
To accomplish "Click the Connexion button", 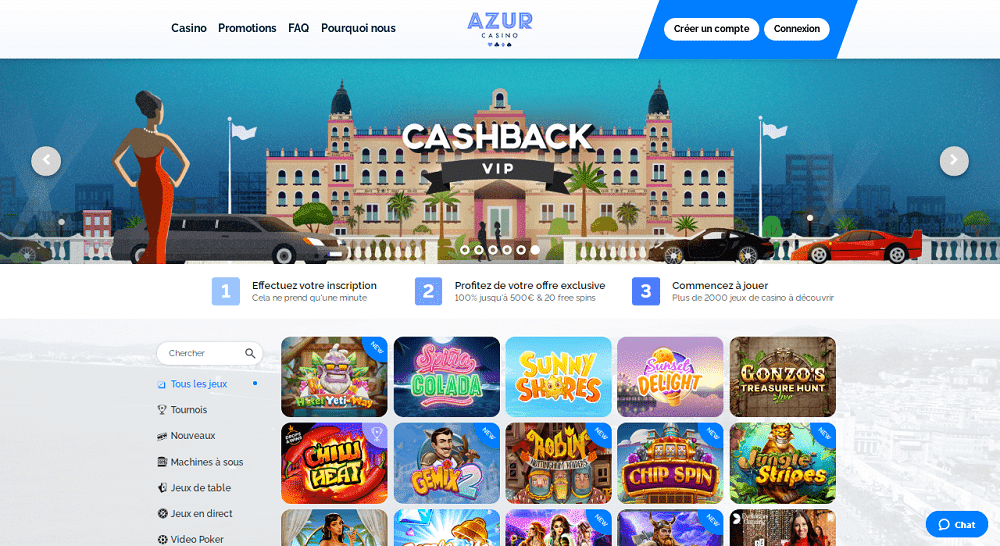I will pos(797,29).
